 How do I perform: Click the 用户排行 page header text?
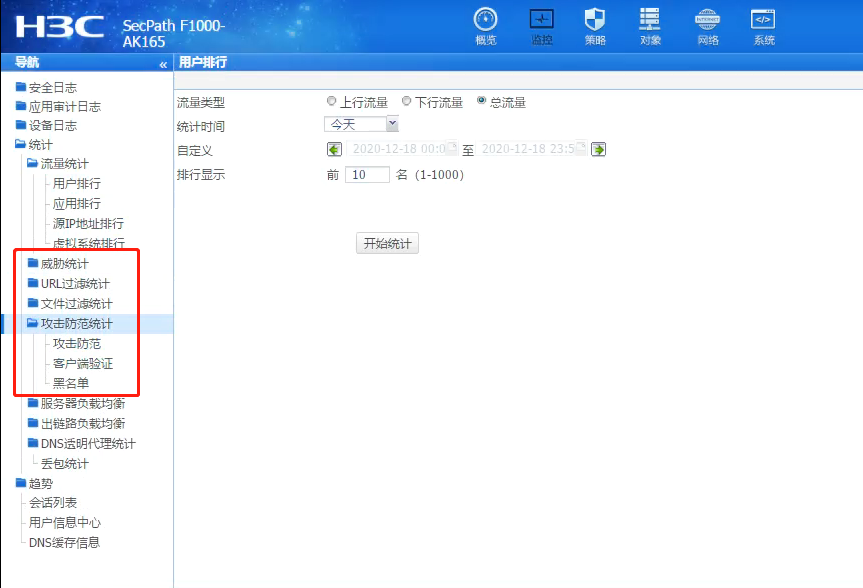tap(203, 62)
